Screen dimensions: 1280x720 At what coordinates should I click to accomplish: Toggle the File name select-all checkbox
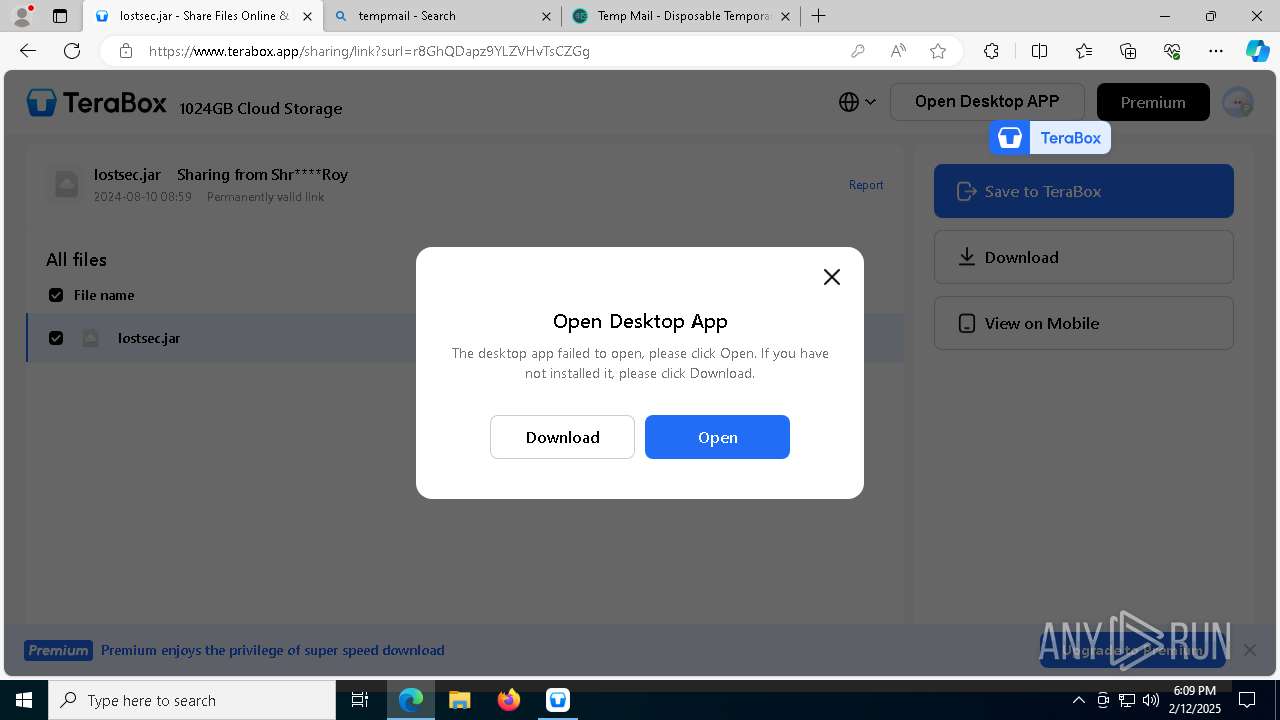[56, 295]
